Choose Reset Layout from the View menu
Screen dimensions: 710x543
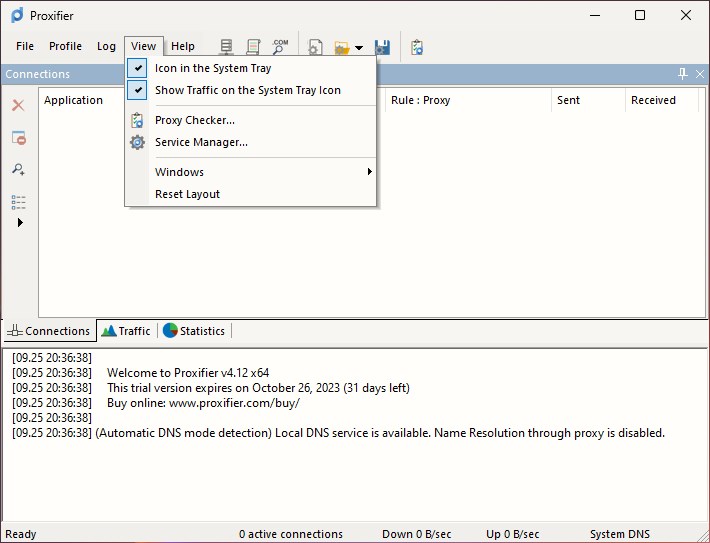click(187, 194)
